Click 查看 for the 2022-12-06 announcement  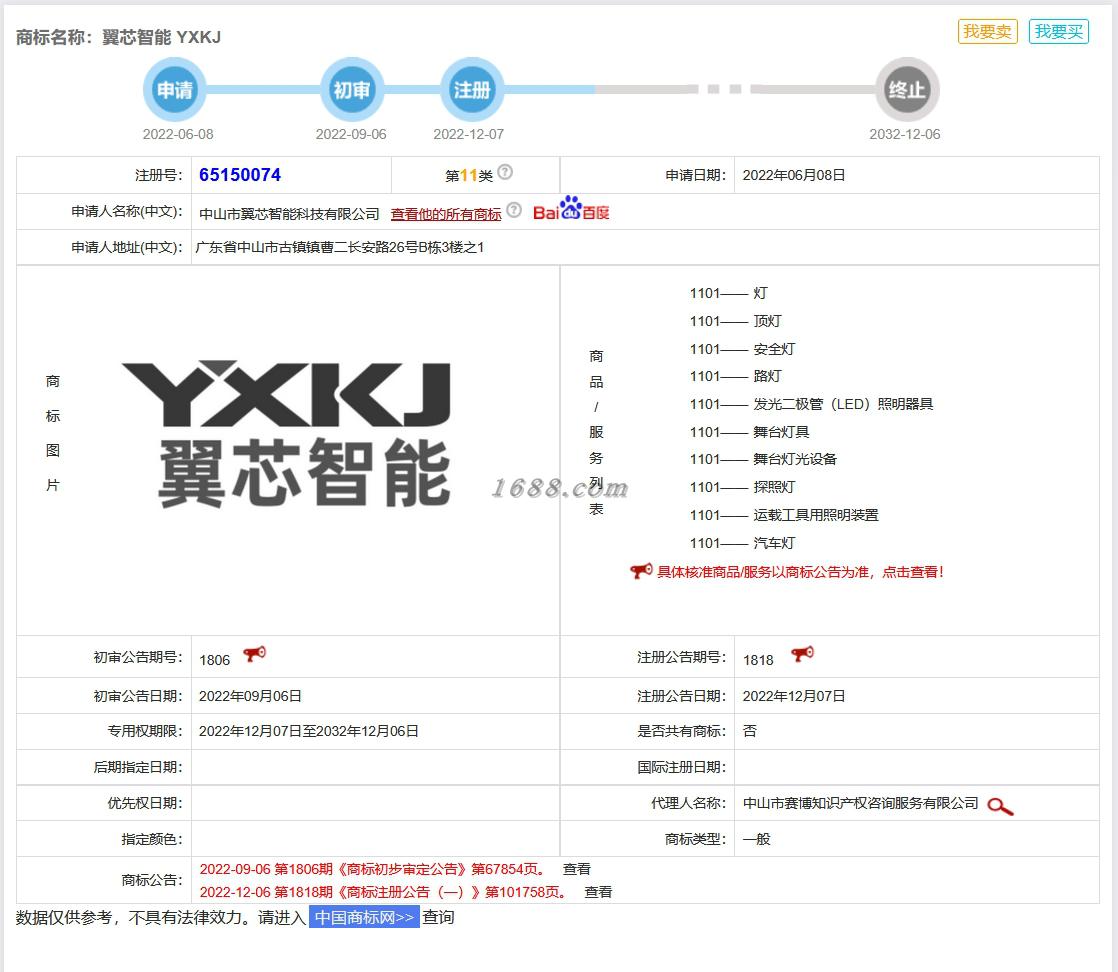point(598,892)
